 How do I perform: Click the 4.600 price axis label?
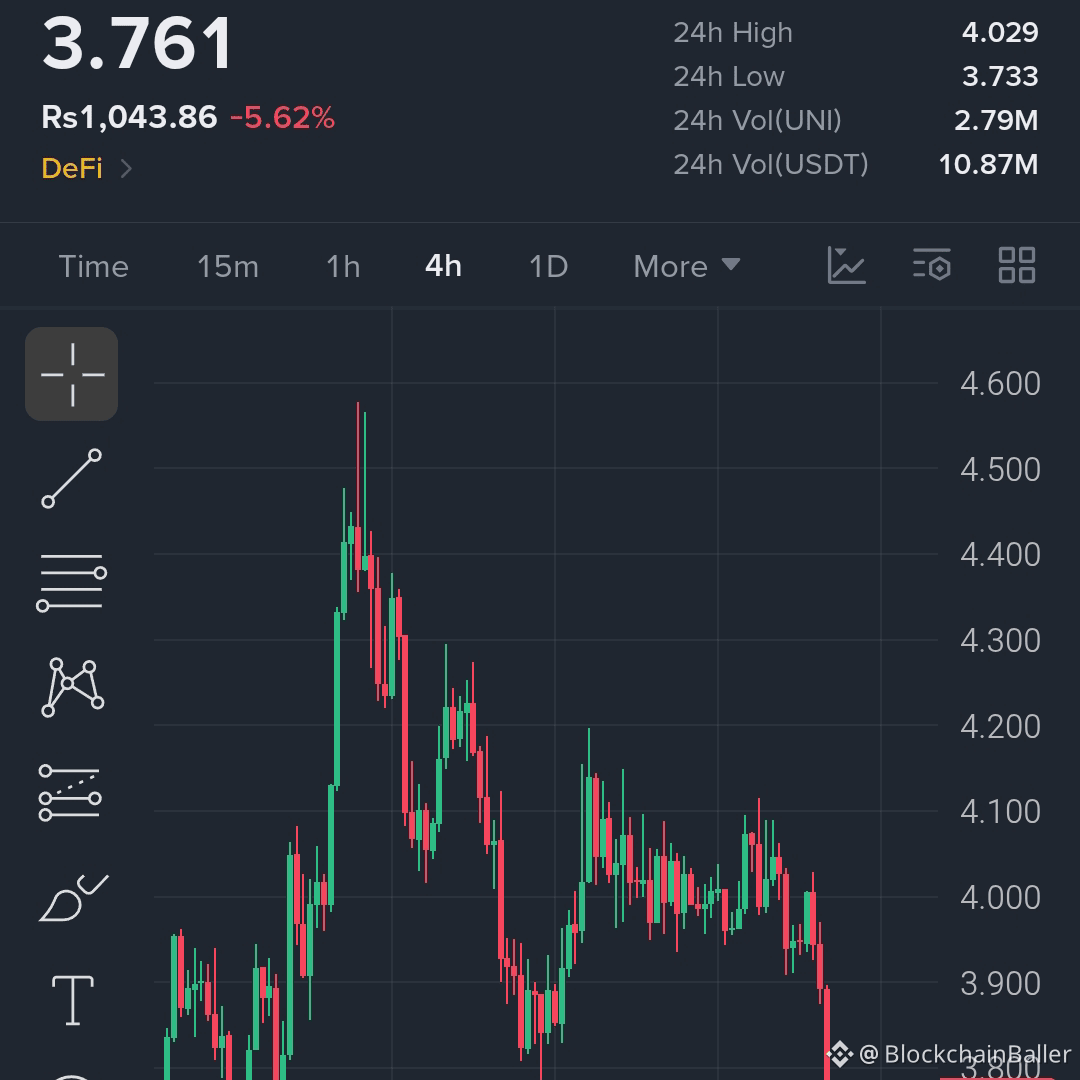(1000, 384)
